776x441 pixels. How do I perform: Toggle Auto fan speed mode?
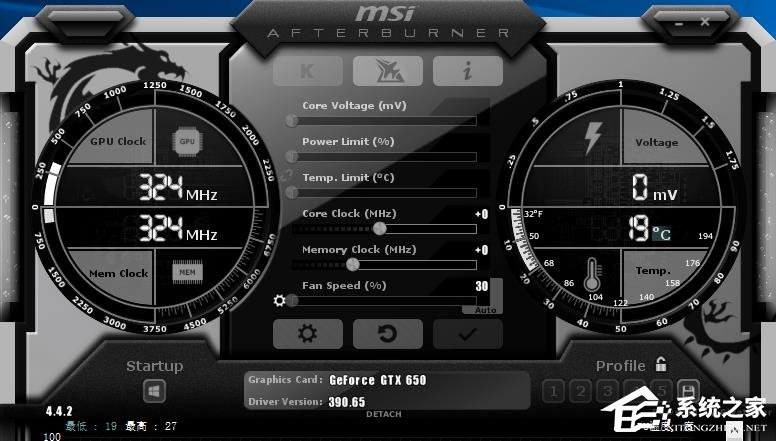pos(486,310)
